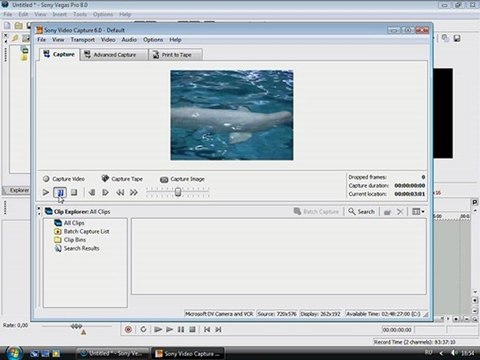This screenshot has width=480, height=360.
Task: Click Open folder icon in Vegas toolbar
Action: pos(19,26)
